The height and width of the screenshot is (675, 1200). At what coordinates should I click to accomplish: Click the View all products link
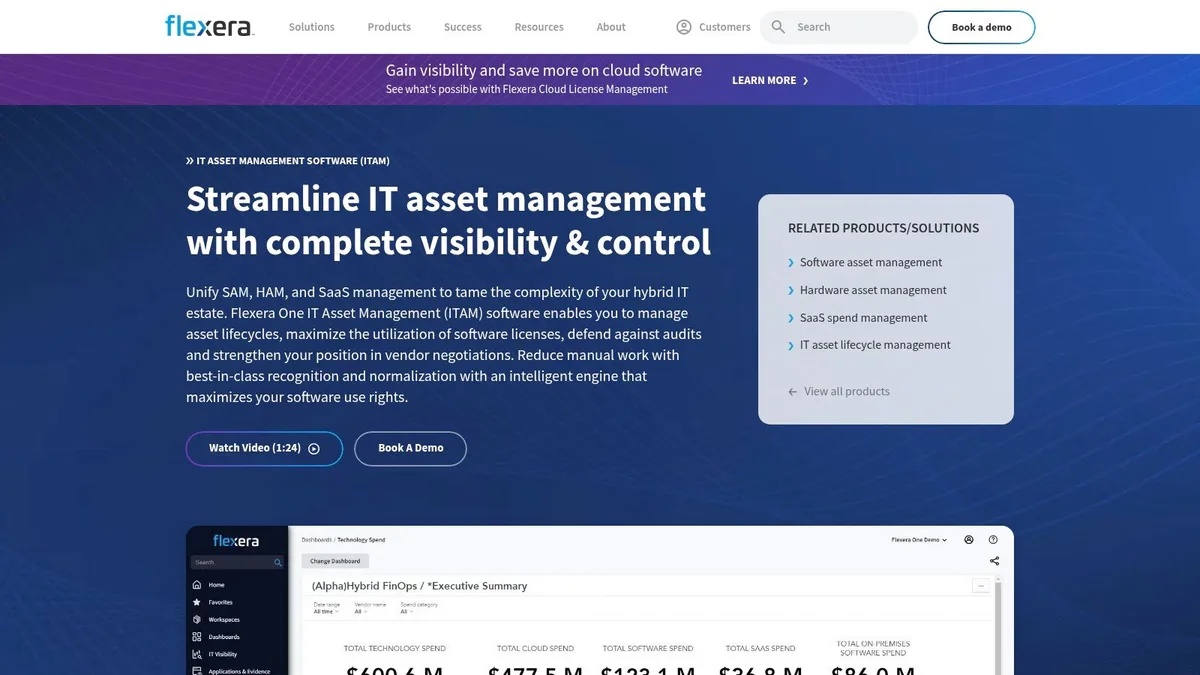tap(847, 392)
